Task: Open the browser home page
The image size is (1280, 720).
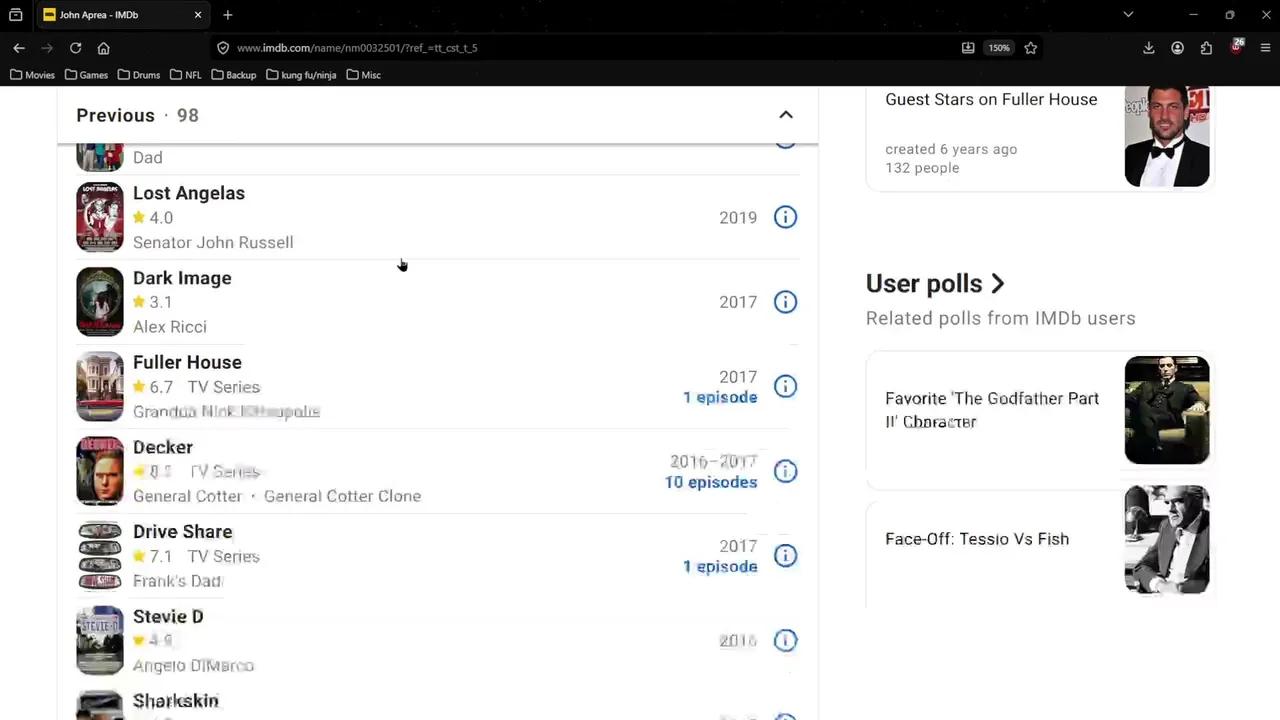Action: [103, 48]
